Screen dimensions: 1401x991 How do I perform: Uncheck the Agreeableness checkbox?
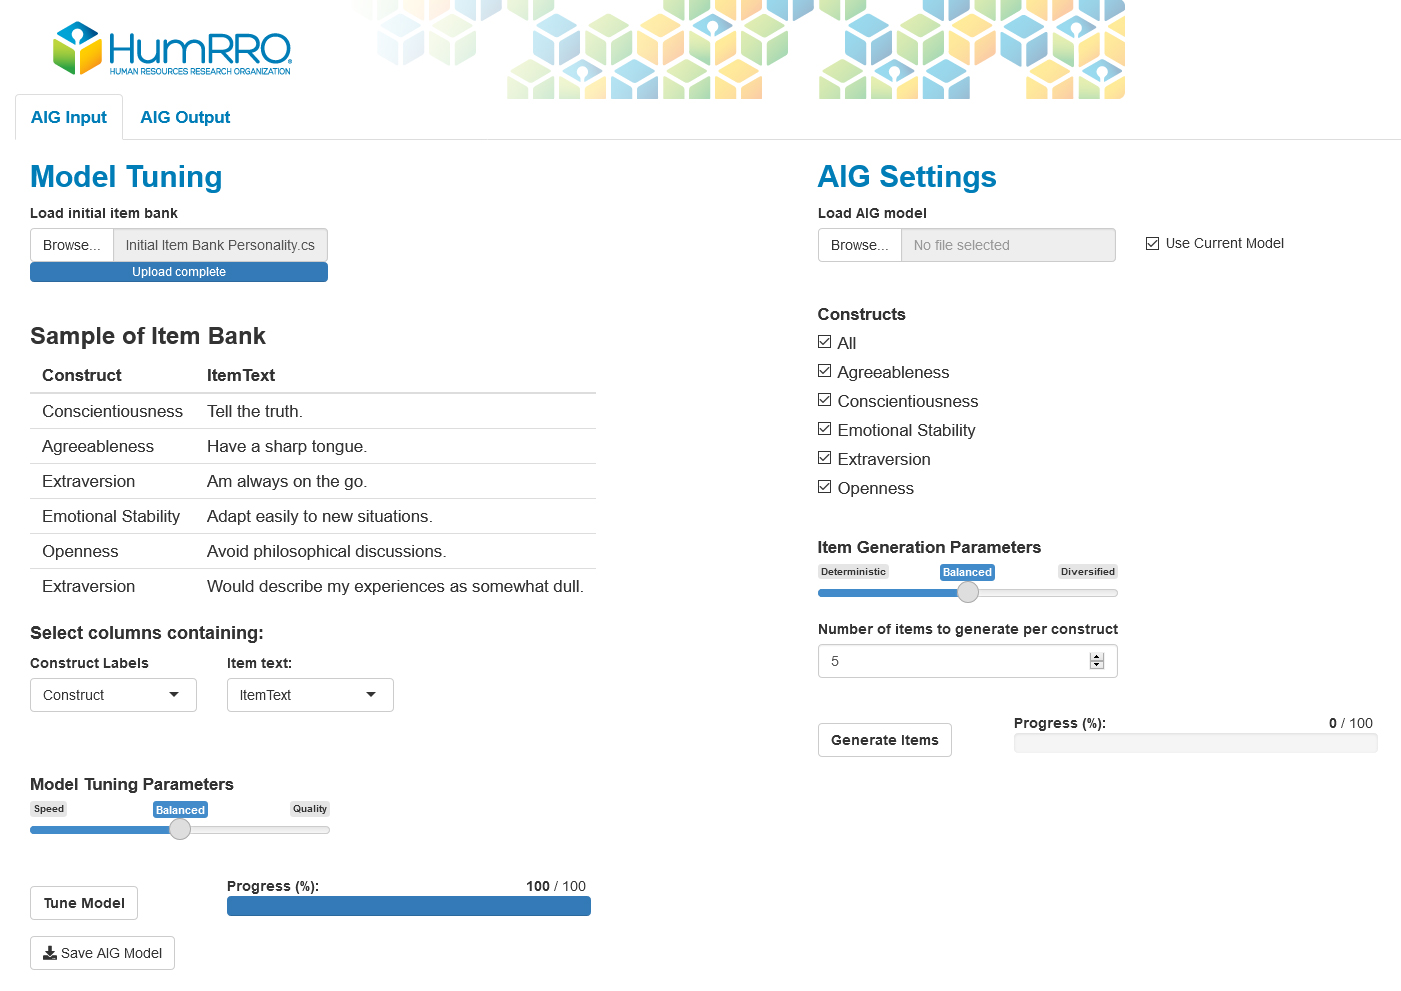point(825,371)
